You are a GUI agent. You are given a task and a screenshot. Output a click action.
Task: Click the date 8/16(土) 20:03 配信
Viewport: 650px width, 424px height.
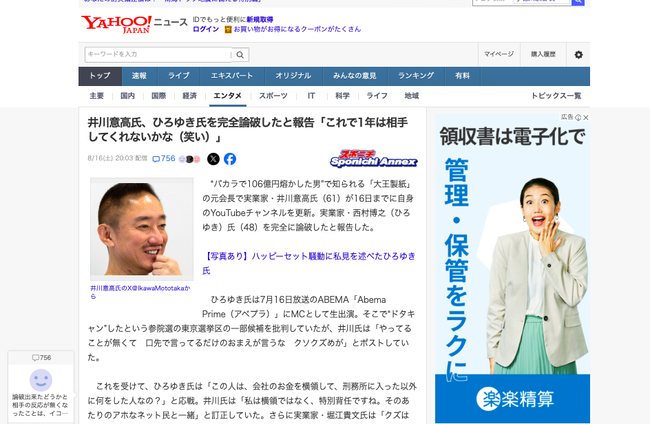[117, 158]
